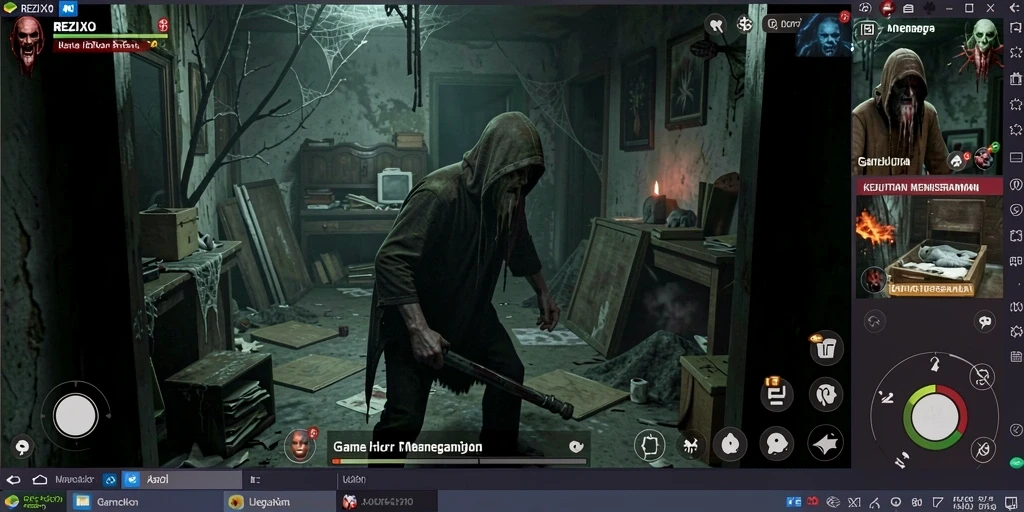Click the 'Game Hor Meanegamijon' caption text
This screenshot has height=512, width=1024.
[408, 447]
